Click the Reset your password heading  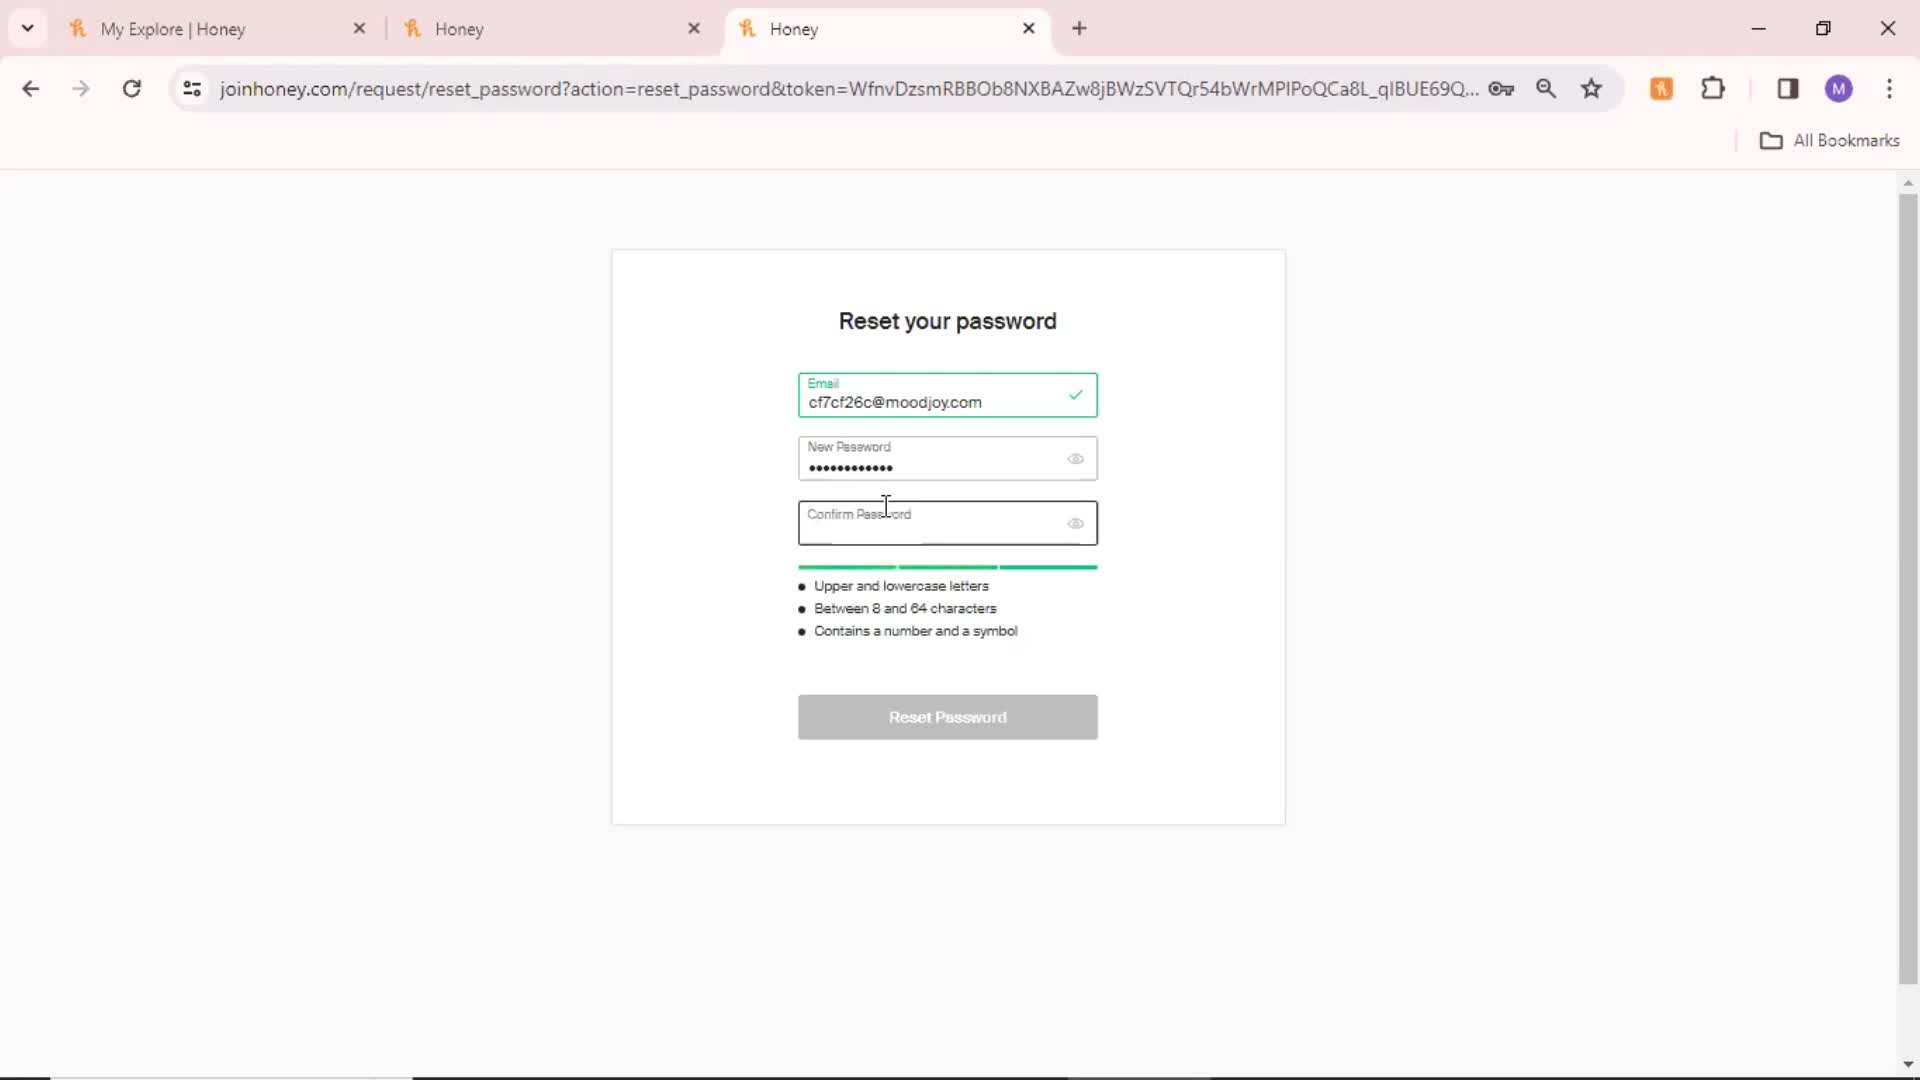(947, 321)
